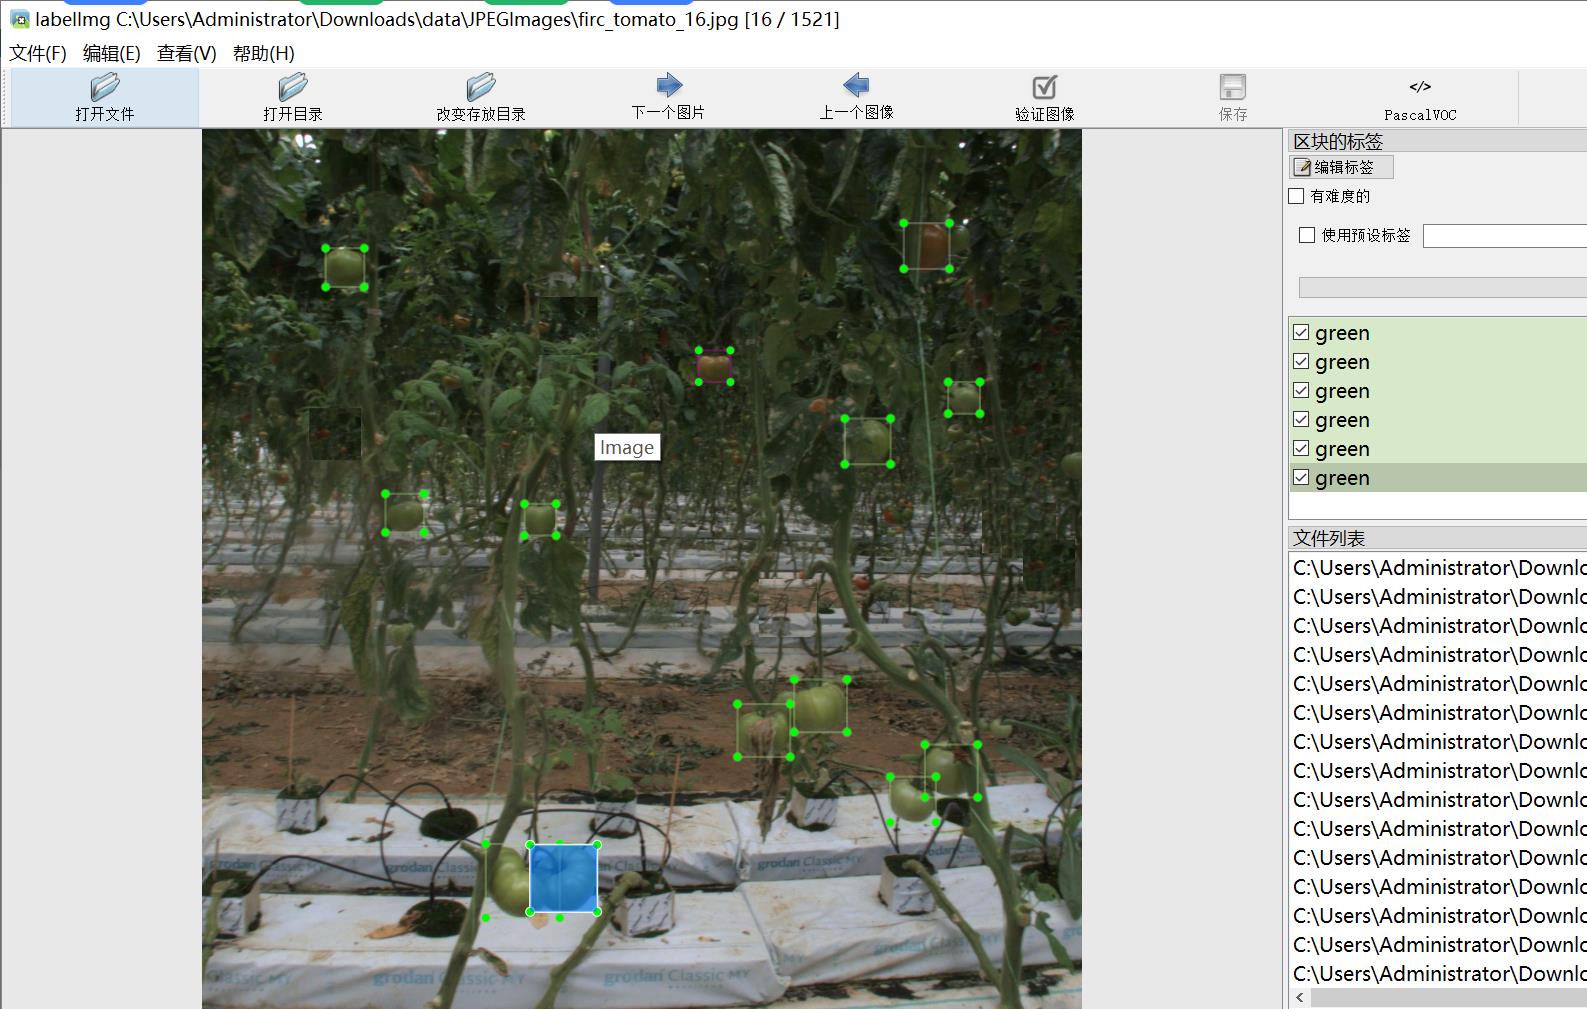Click the 打开目录 open directory icon
The height and width of the screenshot is (1009, 1587).
pyautogui.click(x=293, y=87)
